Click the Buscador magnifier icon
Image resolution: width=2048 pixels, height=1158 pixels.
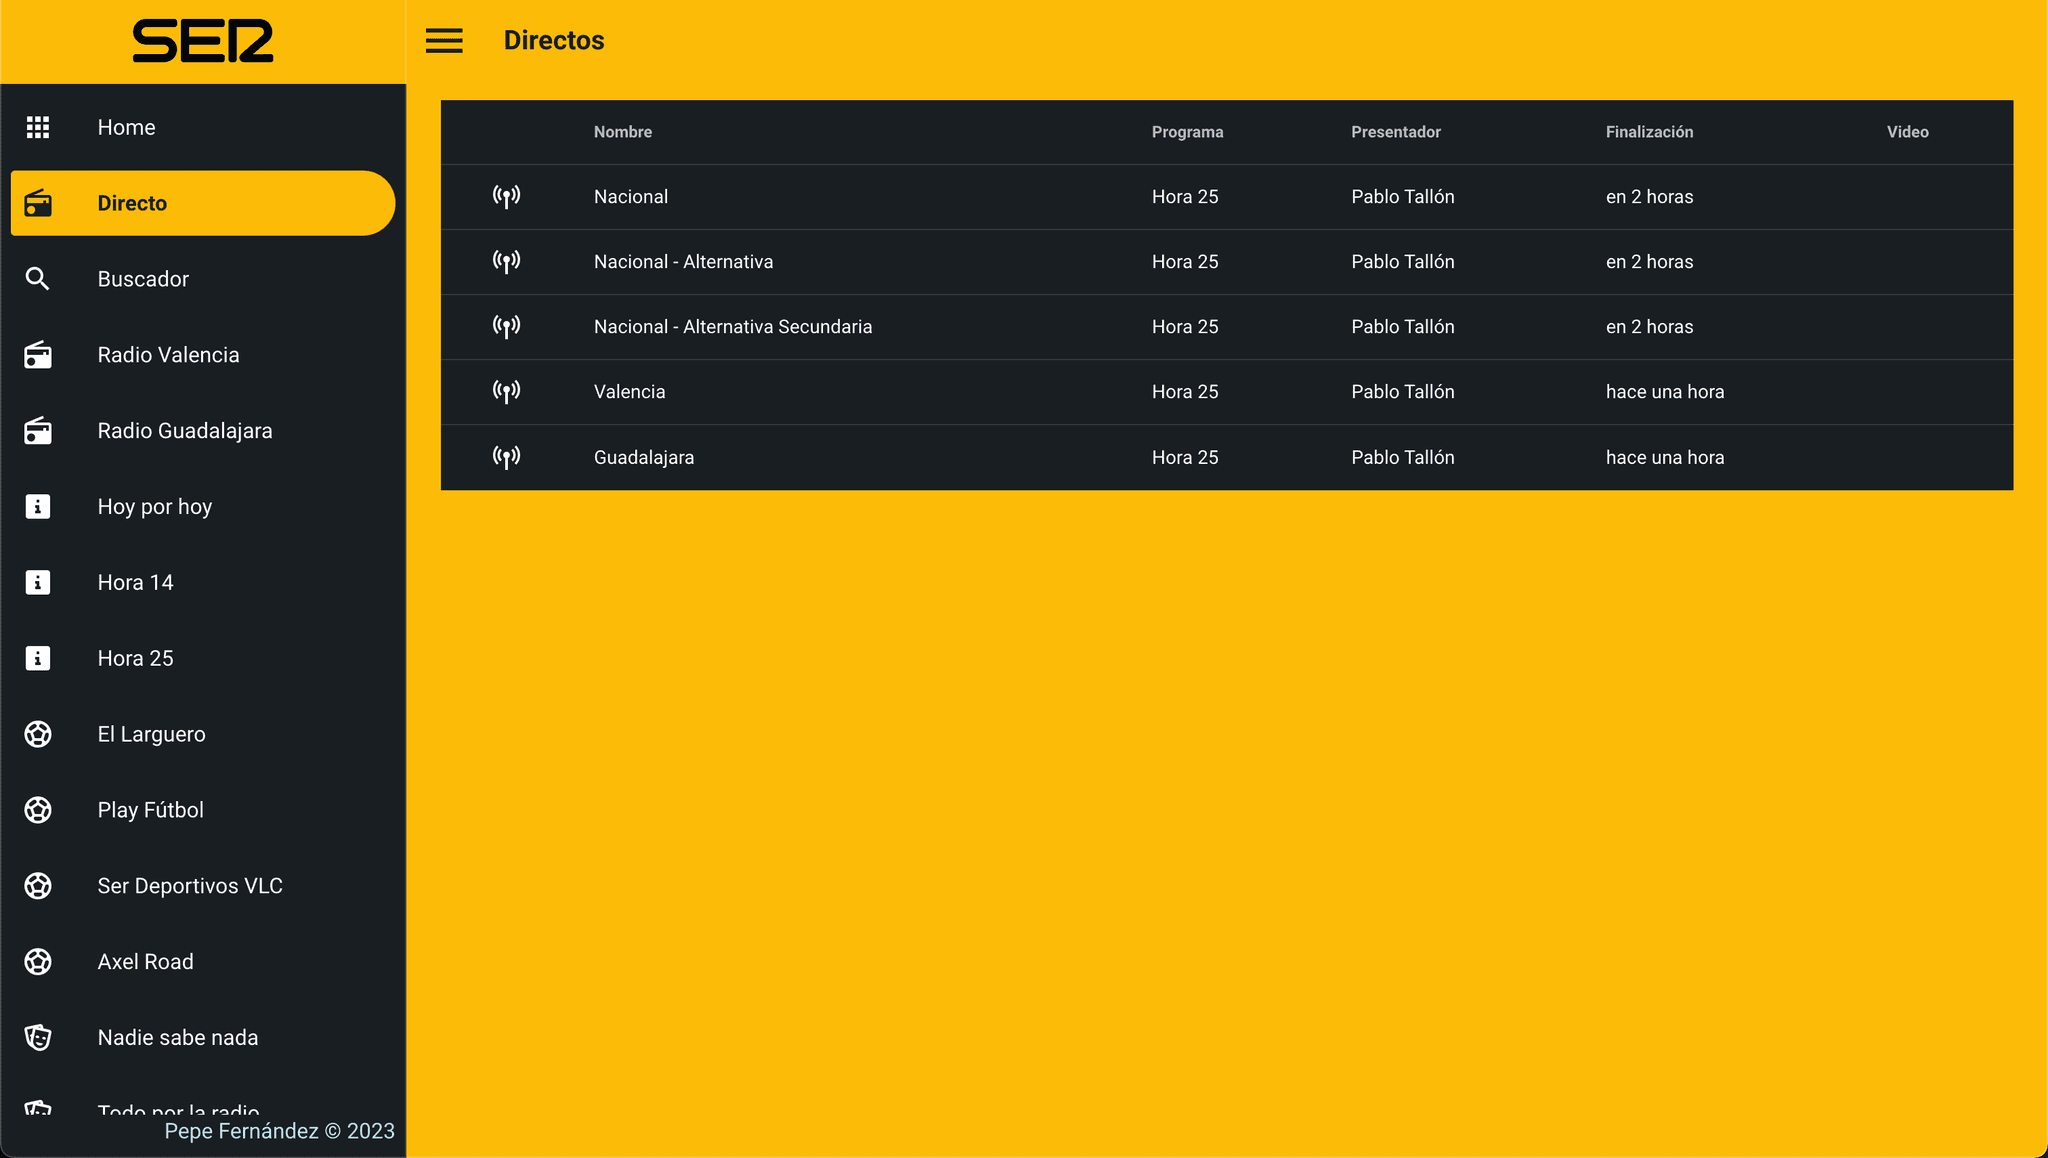click(38, 279)
